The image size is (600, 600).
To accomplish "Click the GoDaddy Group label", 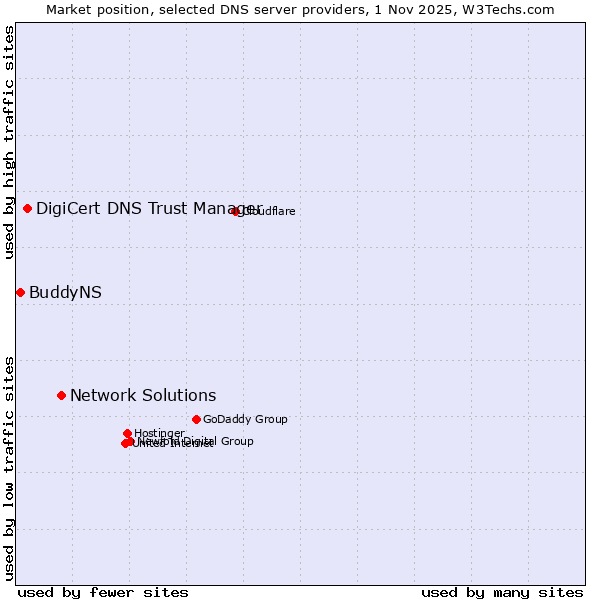I will pyautogui.click(x=245, y=419).
